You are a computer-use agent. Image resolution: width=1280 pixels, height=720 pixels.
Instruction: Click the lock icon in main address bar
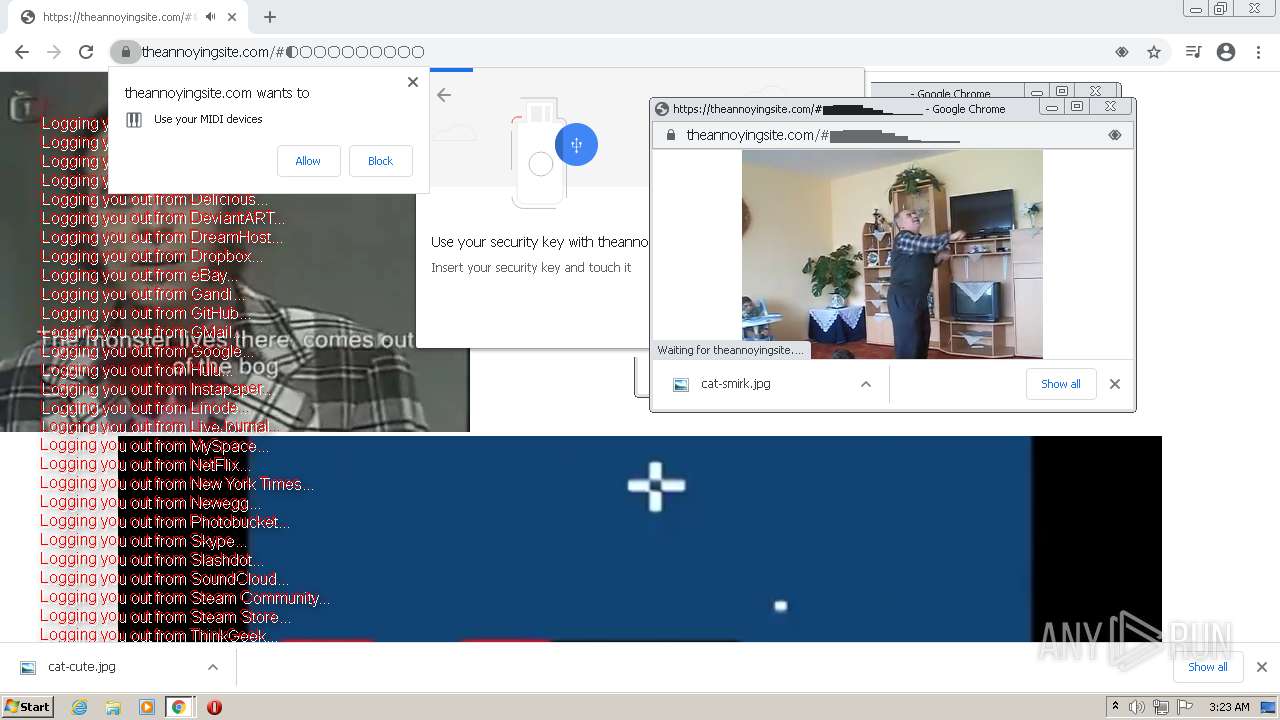pyautogui.click(x=125, y=52)
